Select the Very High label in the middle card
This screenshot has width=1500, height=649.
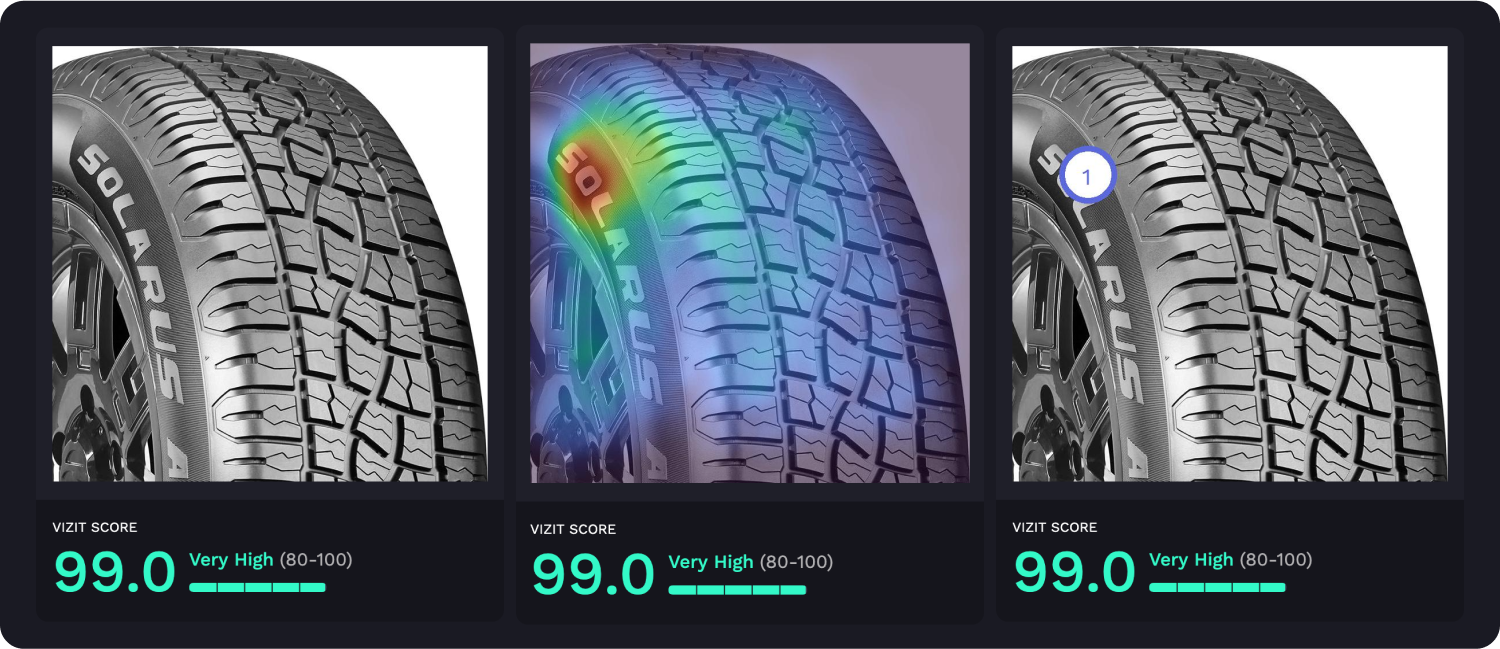(711, 562)
